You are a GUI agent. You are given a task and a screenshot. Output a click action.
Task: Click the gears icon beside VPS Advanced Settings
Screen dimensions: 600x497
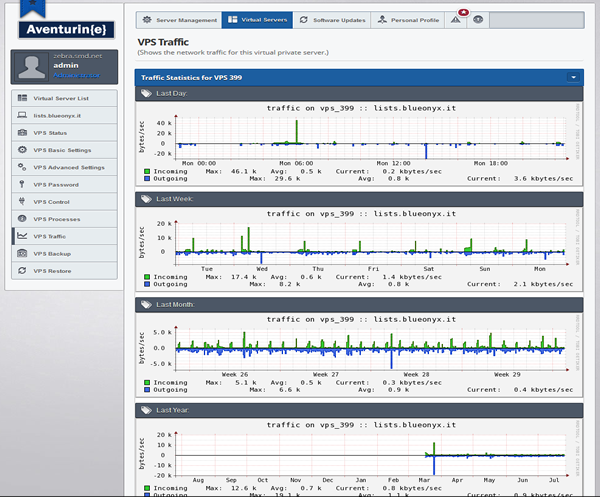[x=22, y=167]
